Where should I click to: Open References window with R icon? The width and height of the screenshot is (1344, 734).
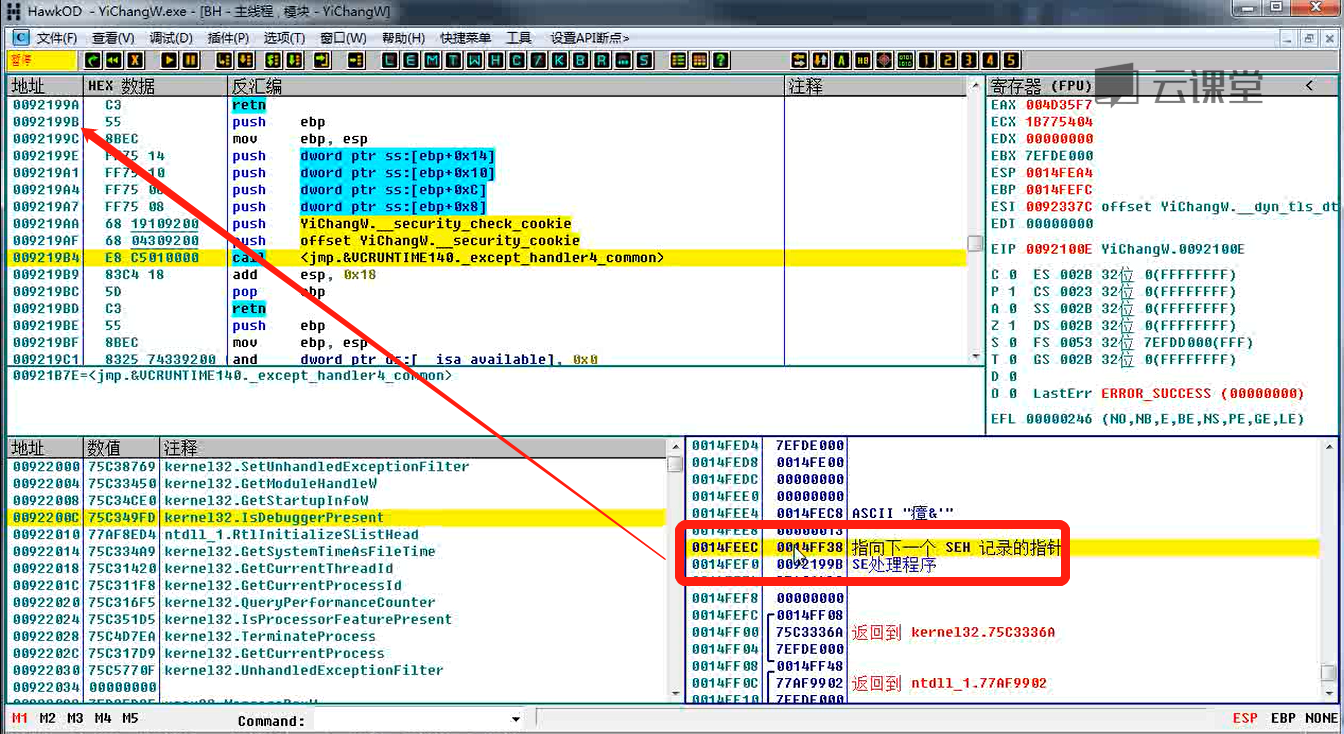(x=601, y=60)
